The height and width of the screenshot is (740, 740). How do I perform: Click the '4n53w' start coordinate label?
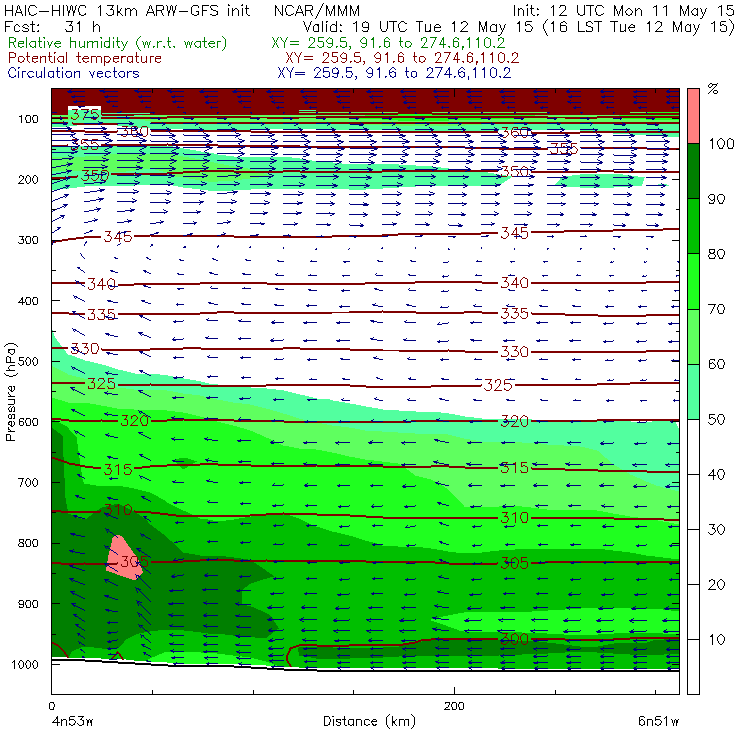click(73, 722)
